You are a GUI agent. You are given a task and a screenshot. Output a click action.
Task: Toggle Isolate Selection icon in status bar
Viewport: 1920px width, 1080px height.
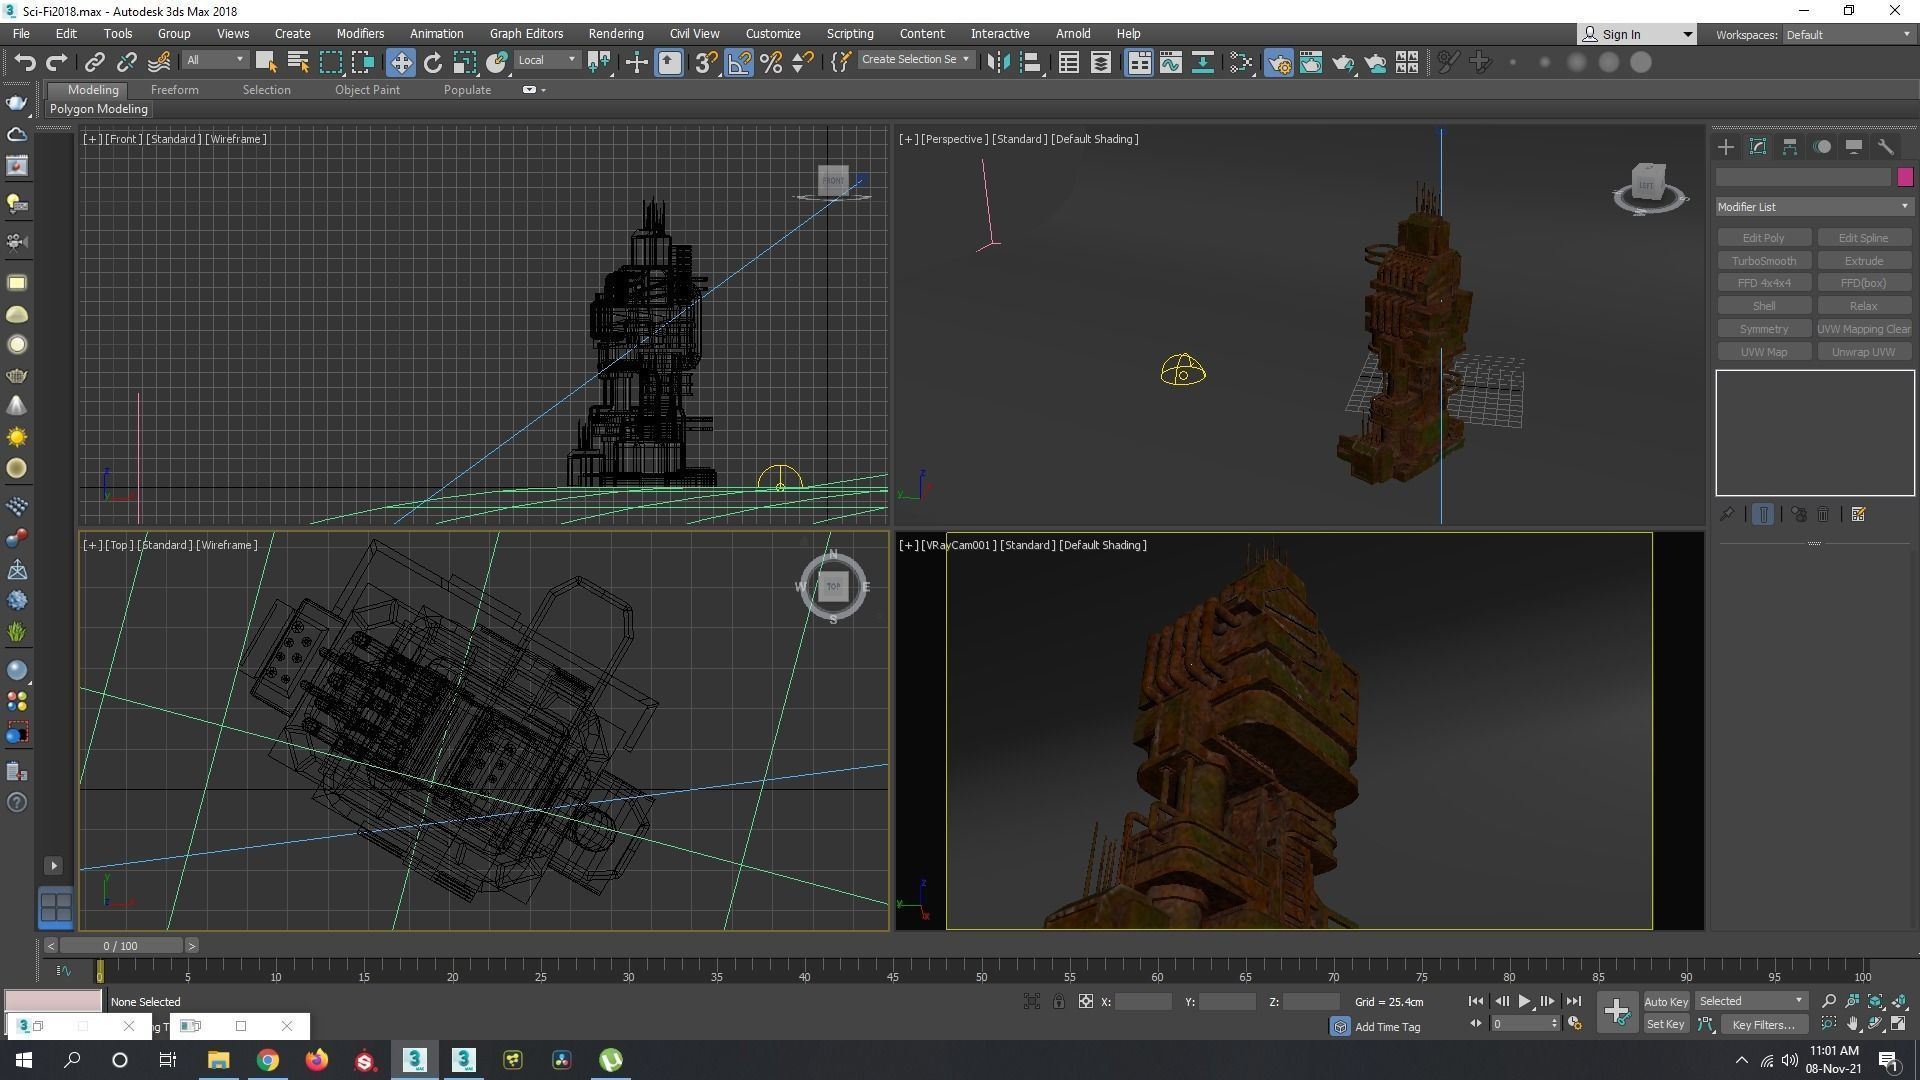coord(1032,1001)
